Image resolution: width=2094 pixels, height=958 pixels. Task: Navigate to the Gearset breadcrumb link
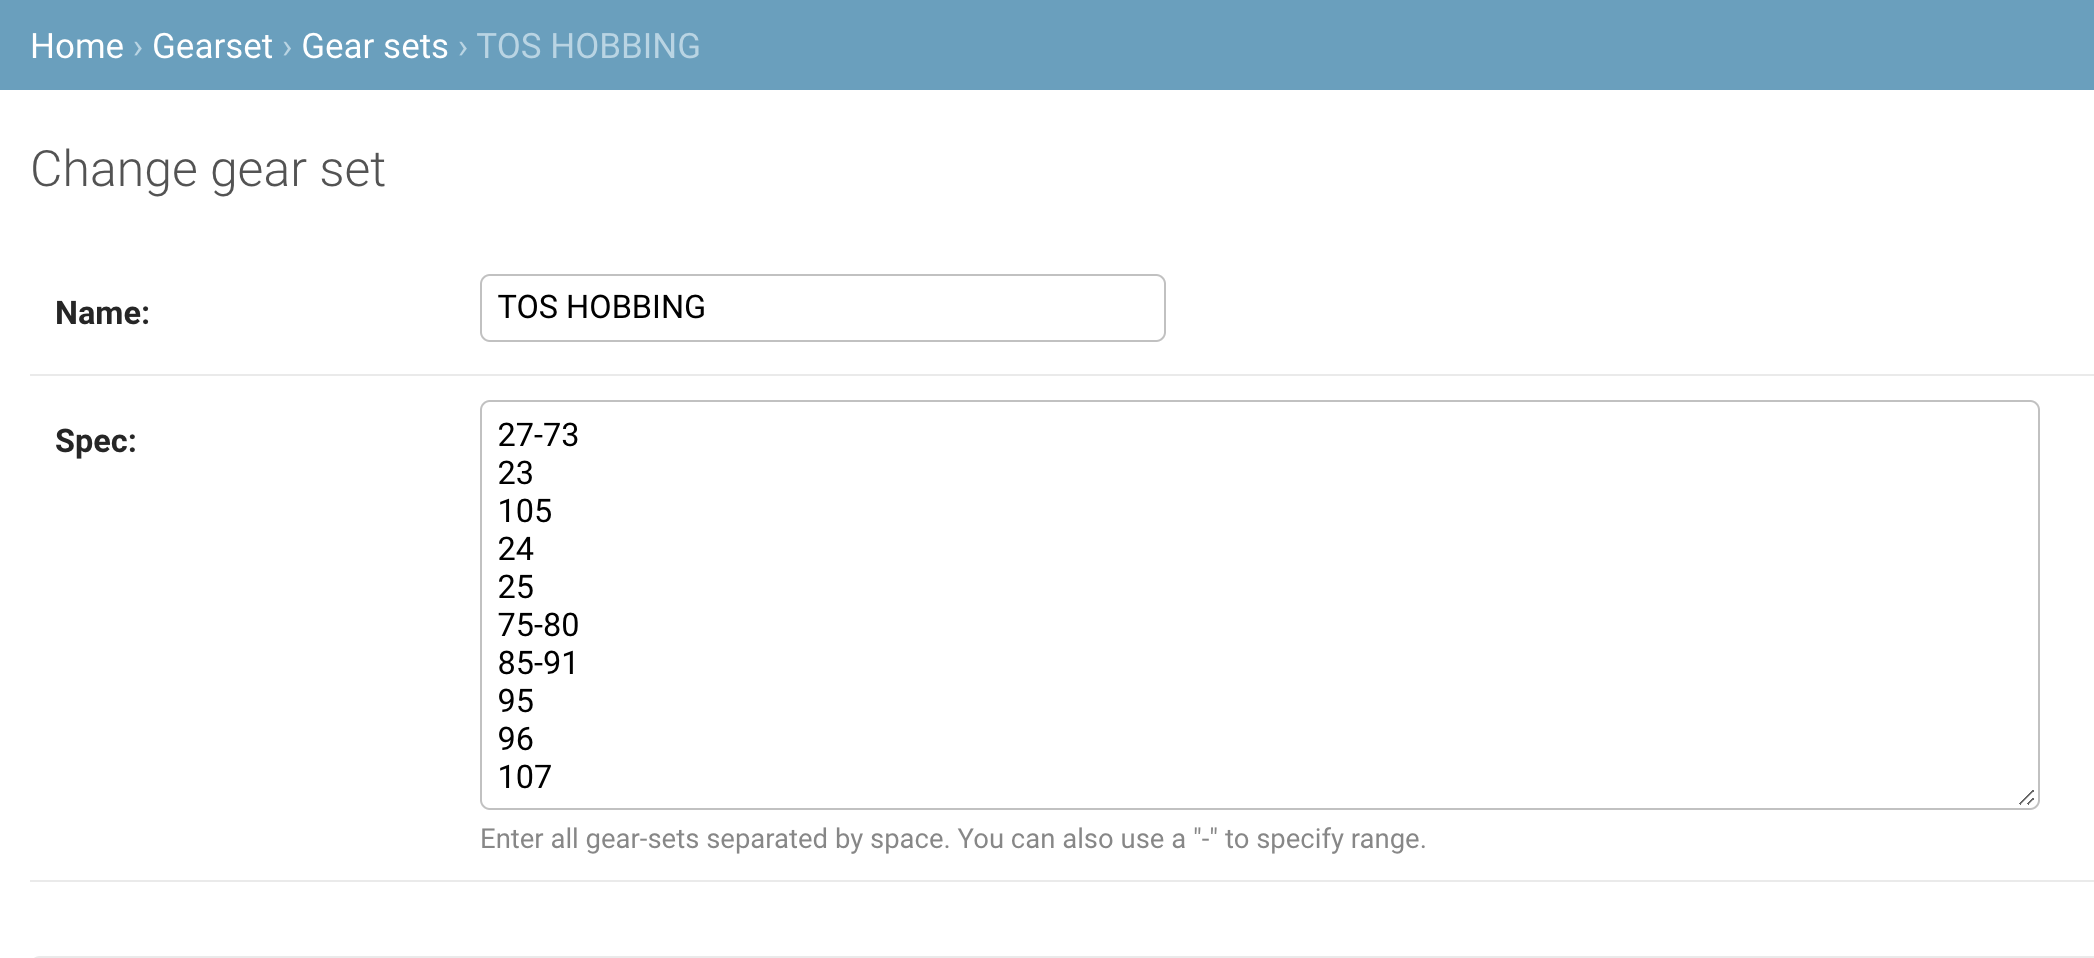pyautogui.click(x=212, y=45)
